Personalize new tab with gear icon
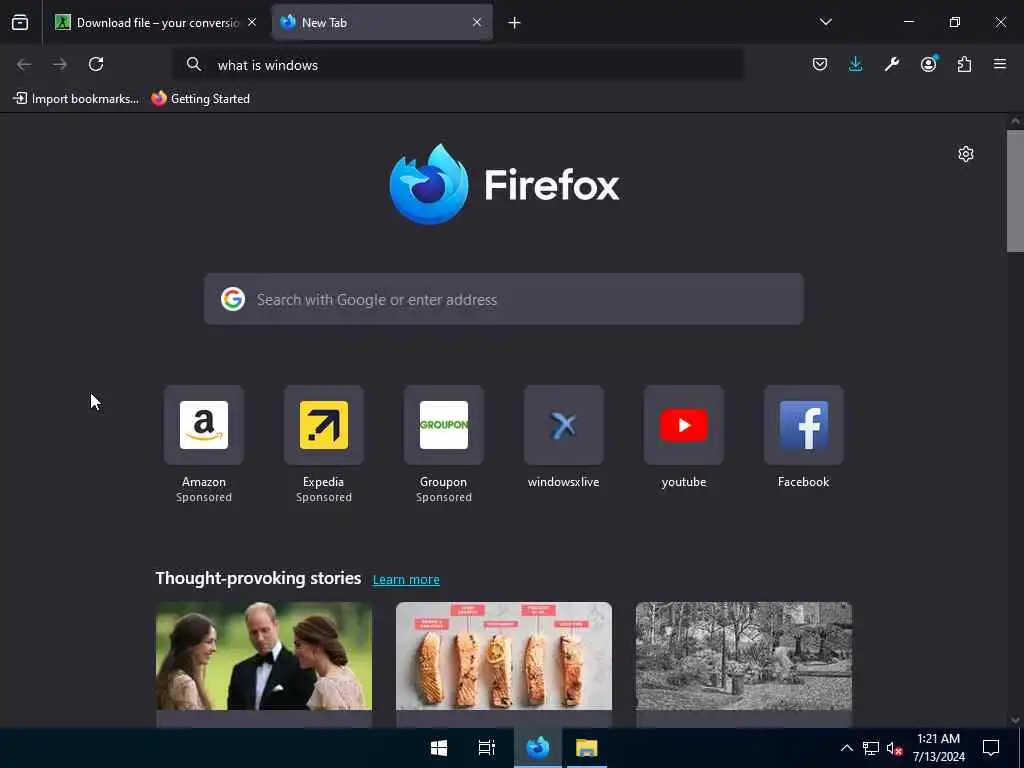The width and height of the screenshot is (1024, 768). pyautogui.click(x=966, y=154)
